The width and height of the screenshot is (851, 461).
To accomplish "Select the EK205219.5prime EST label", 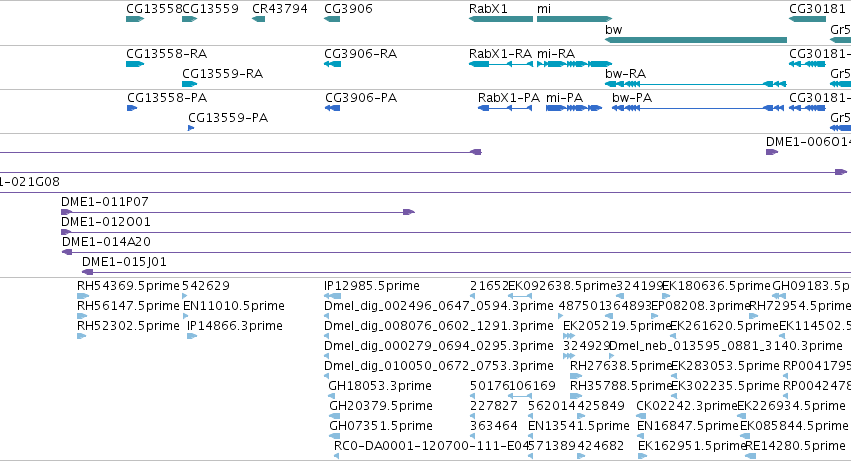I will click(618, 326).
